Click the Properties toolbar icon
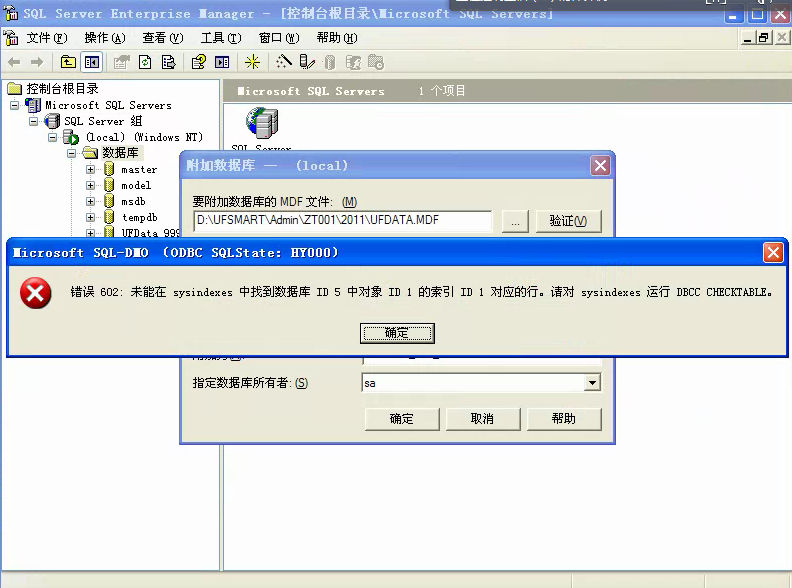The image size is (792, 588). pyautogui.click(x=122, y=62)
